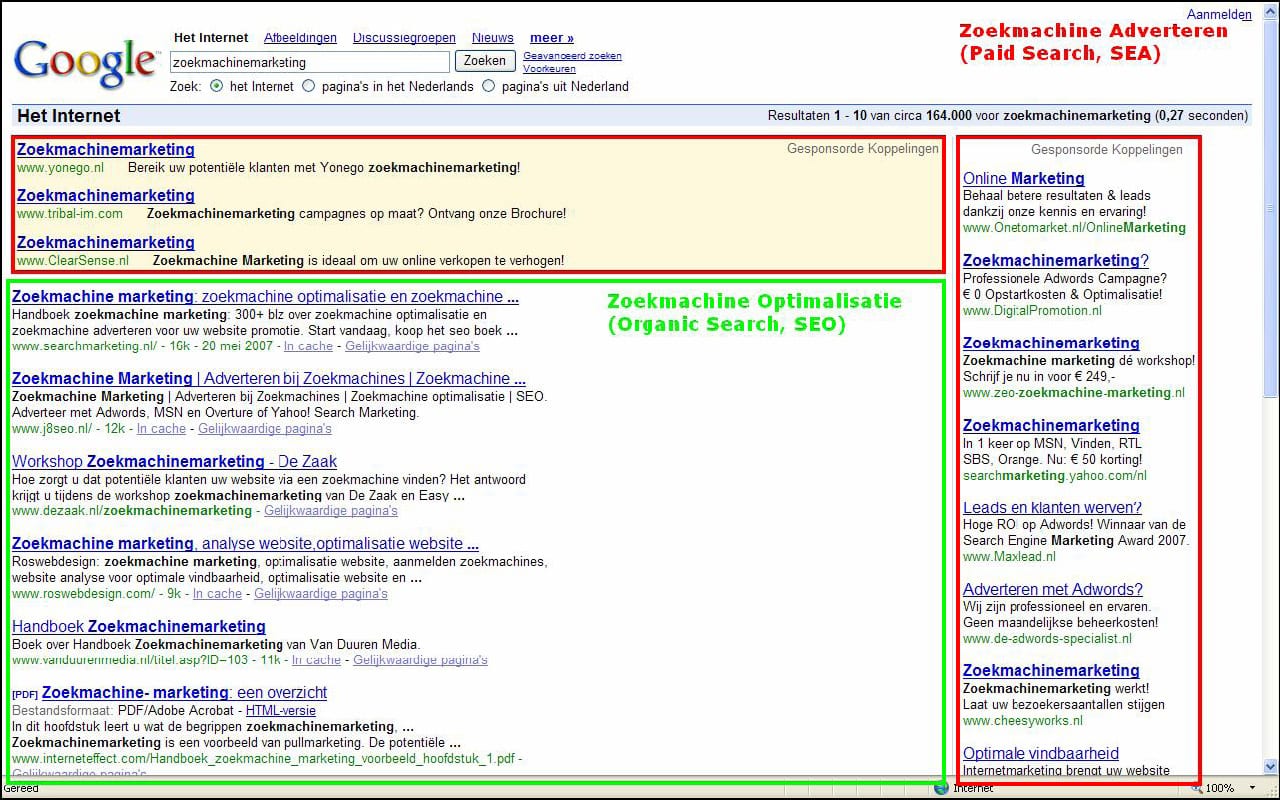Open "Gelijkwaardige pagina's" for dezaak.nl result
1280x800 pixels.
(x=330, y=511)
